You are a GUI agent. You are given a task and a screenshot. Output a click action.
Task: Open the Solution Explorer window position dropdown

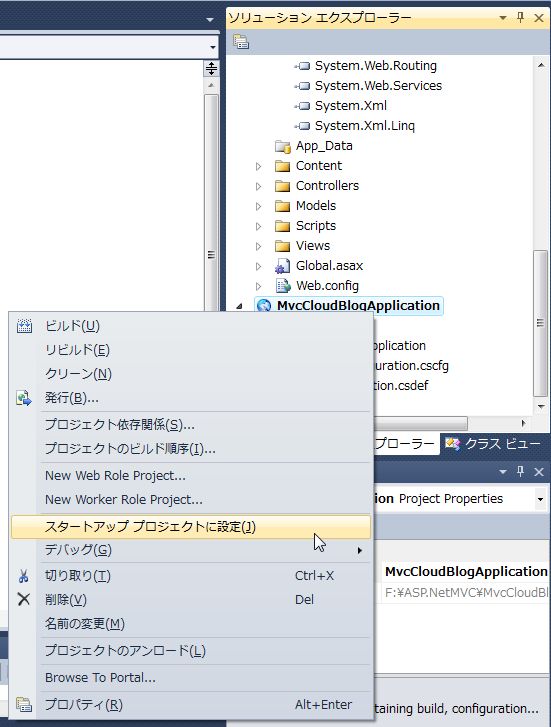coord(503,18)
